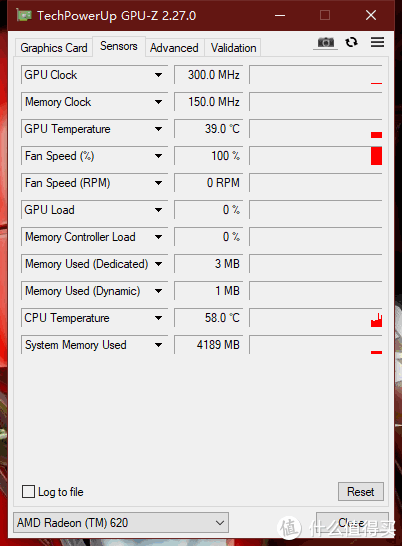Open the Advanced tab
402x546 pixels.
(x=174, y=48)
